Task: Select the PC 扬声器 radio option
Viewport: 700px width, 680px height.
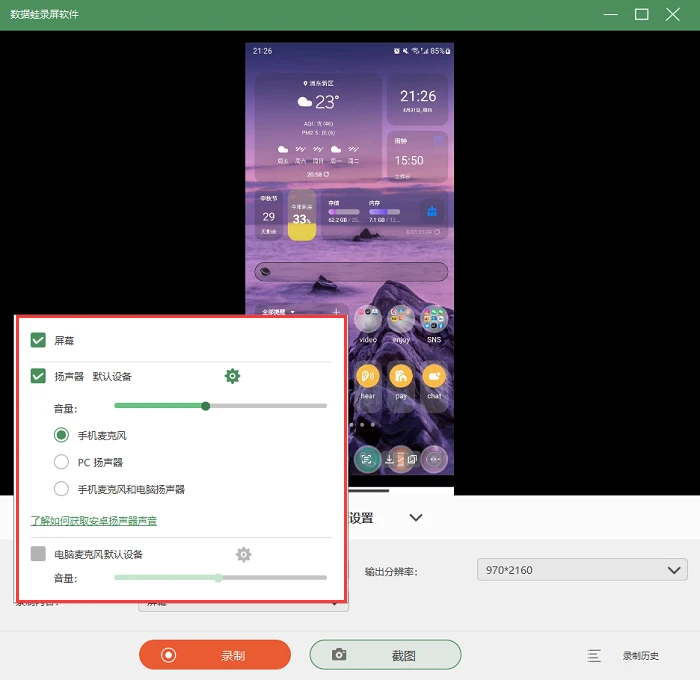Action: [61, 462]
